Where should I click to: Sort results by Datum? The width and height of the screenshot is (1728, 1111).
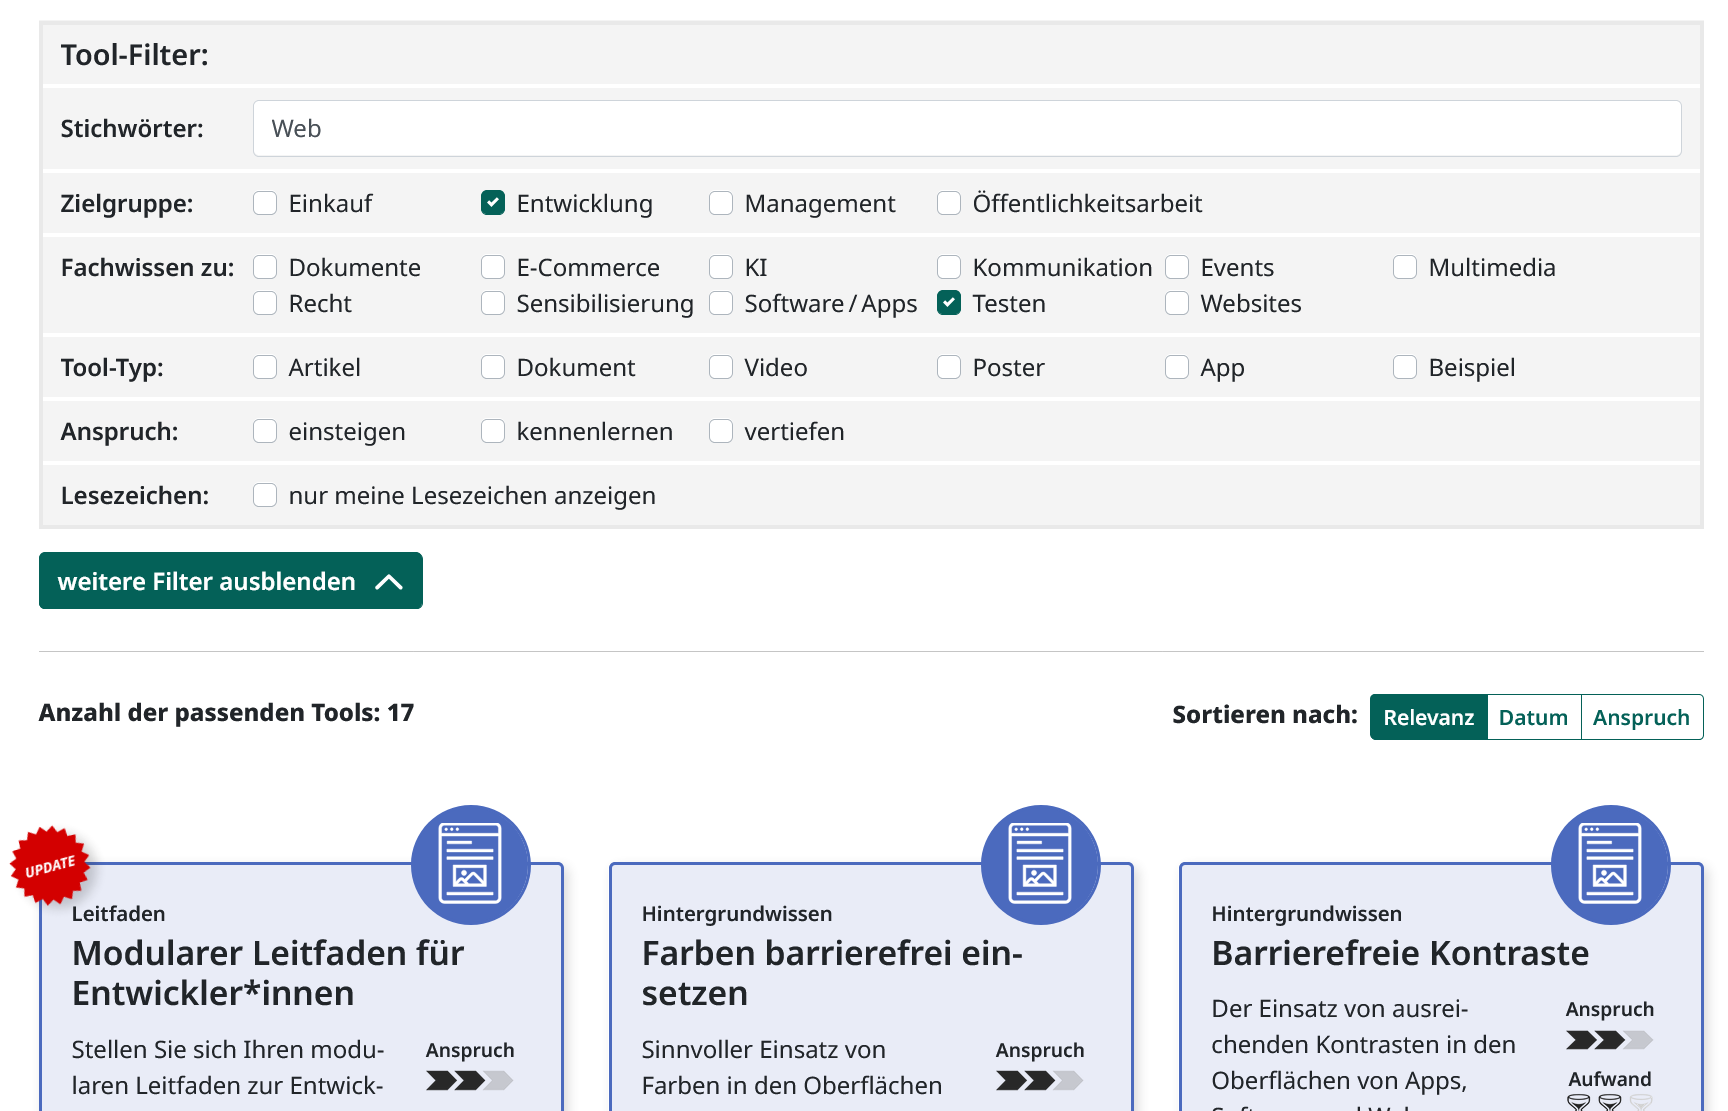pos(1534,717)
